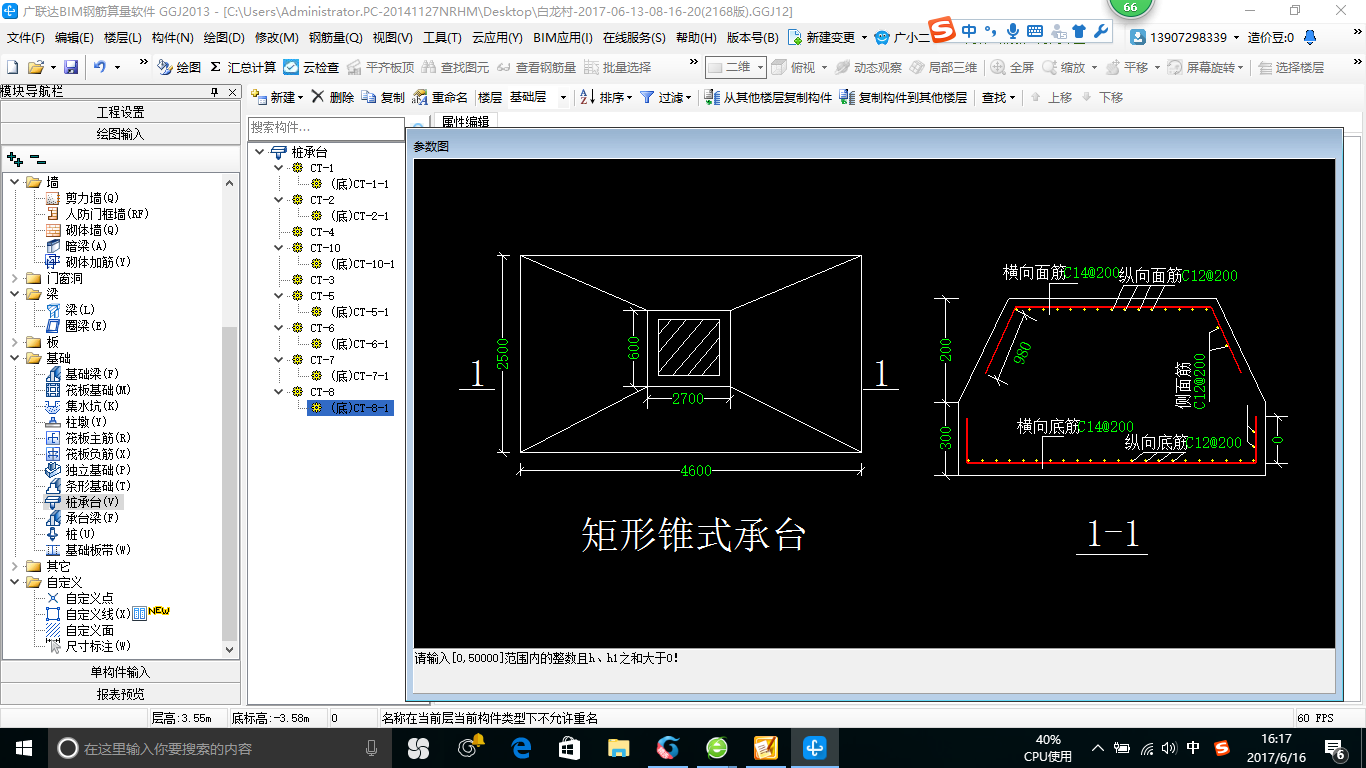The width and height of the screenshot is (1366, 768).
Task: Click the Save disk icon
Action: point(71,67)
